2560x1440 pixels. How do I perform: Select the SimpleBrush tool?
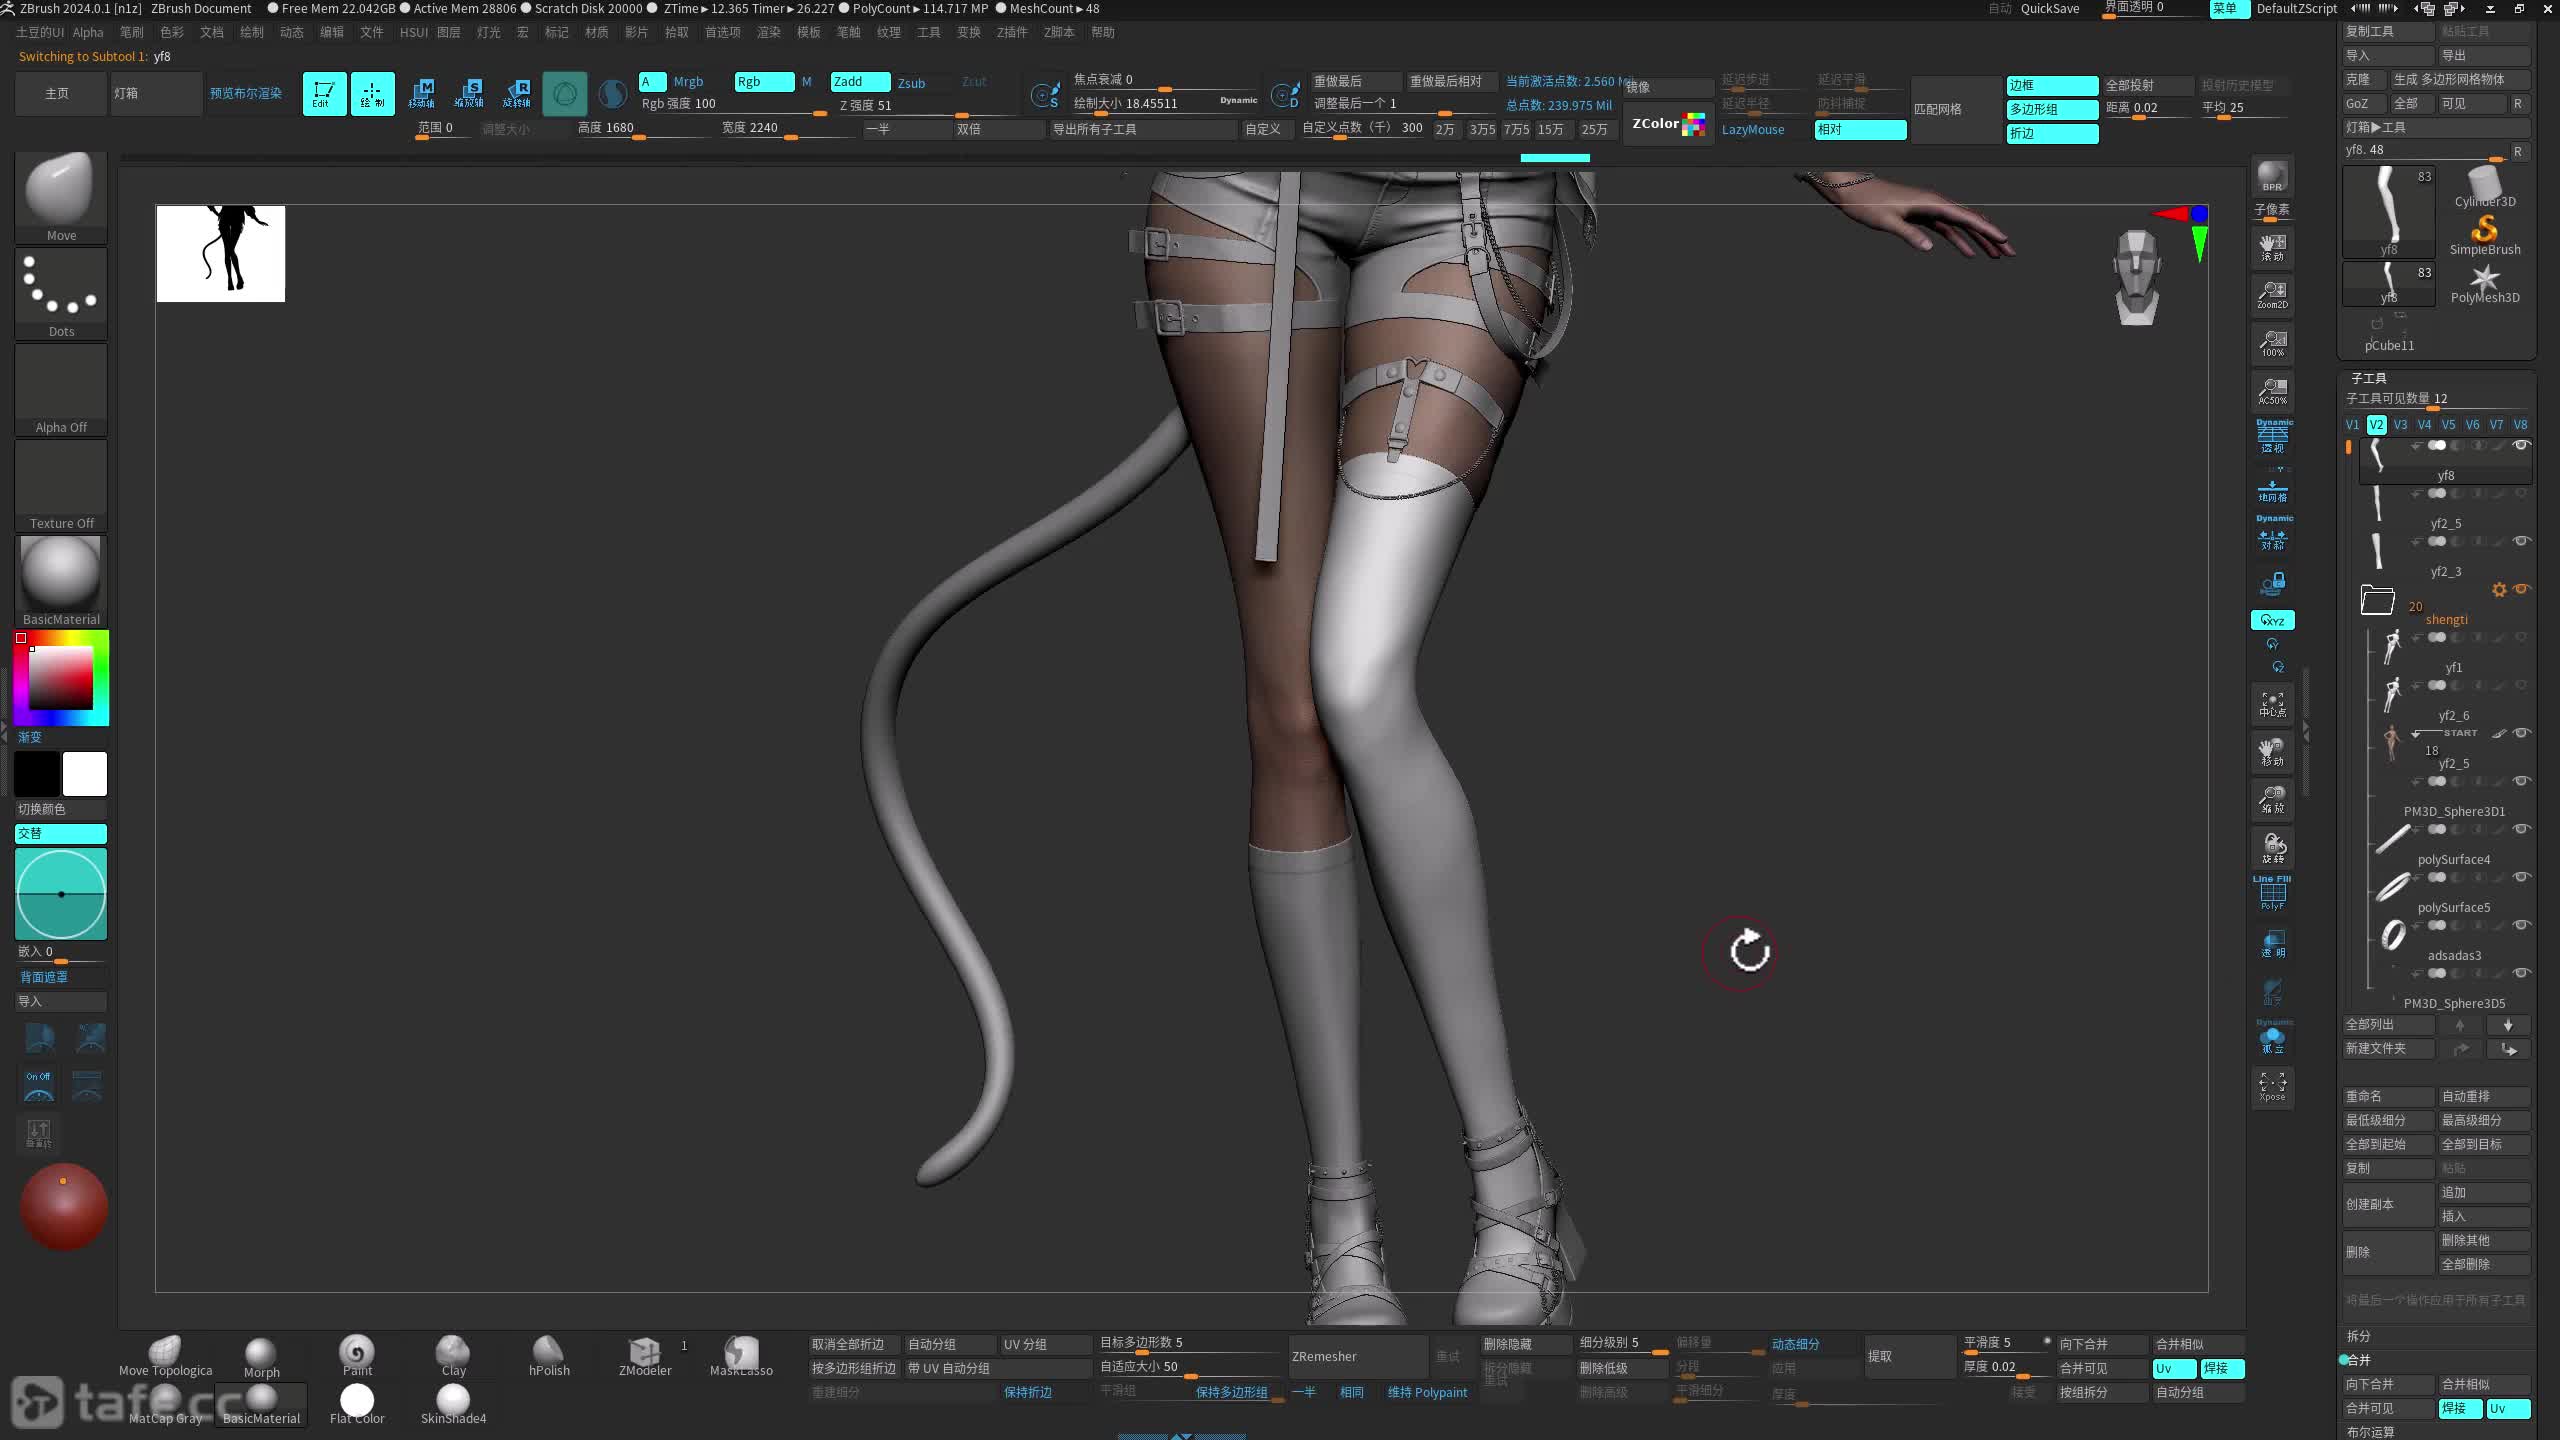(2484, 236)
